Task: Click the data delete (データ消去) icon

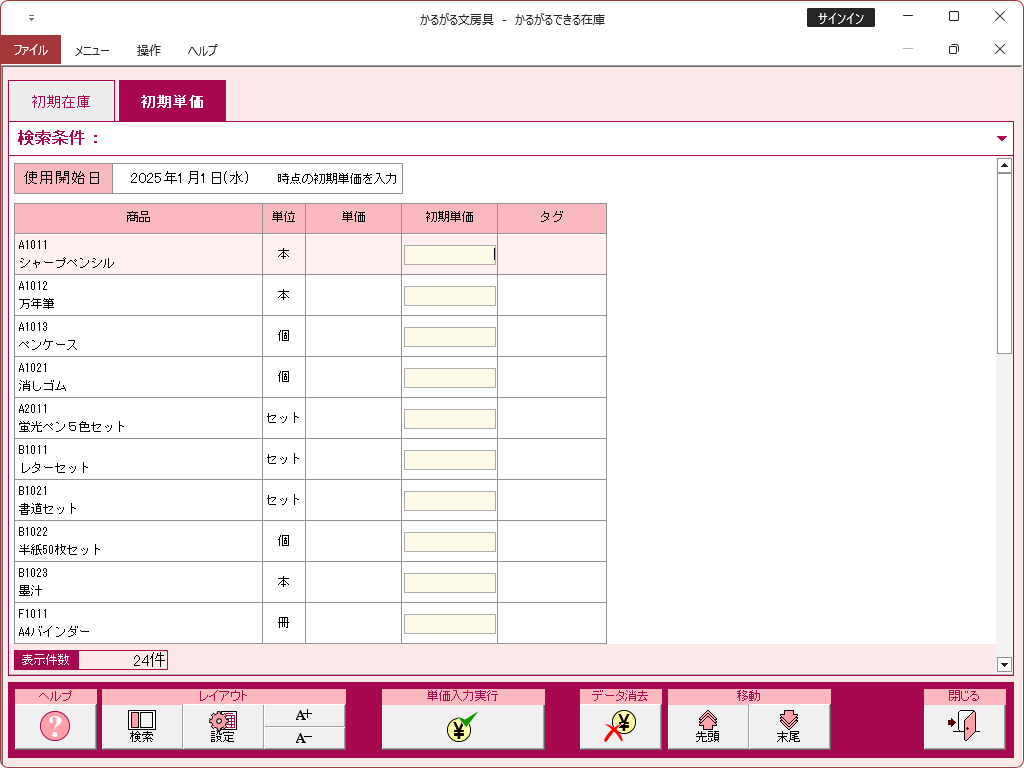Action: pos(620,726)
